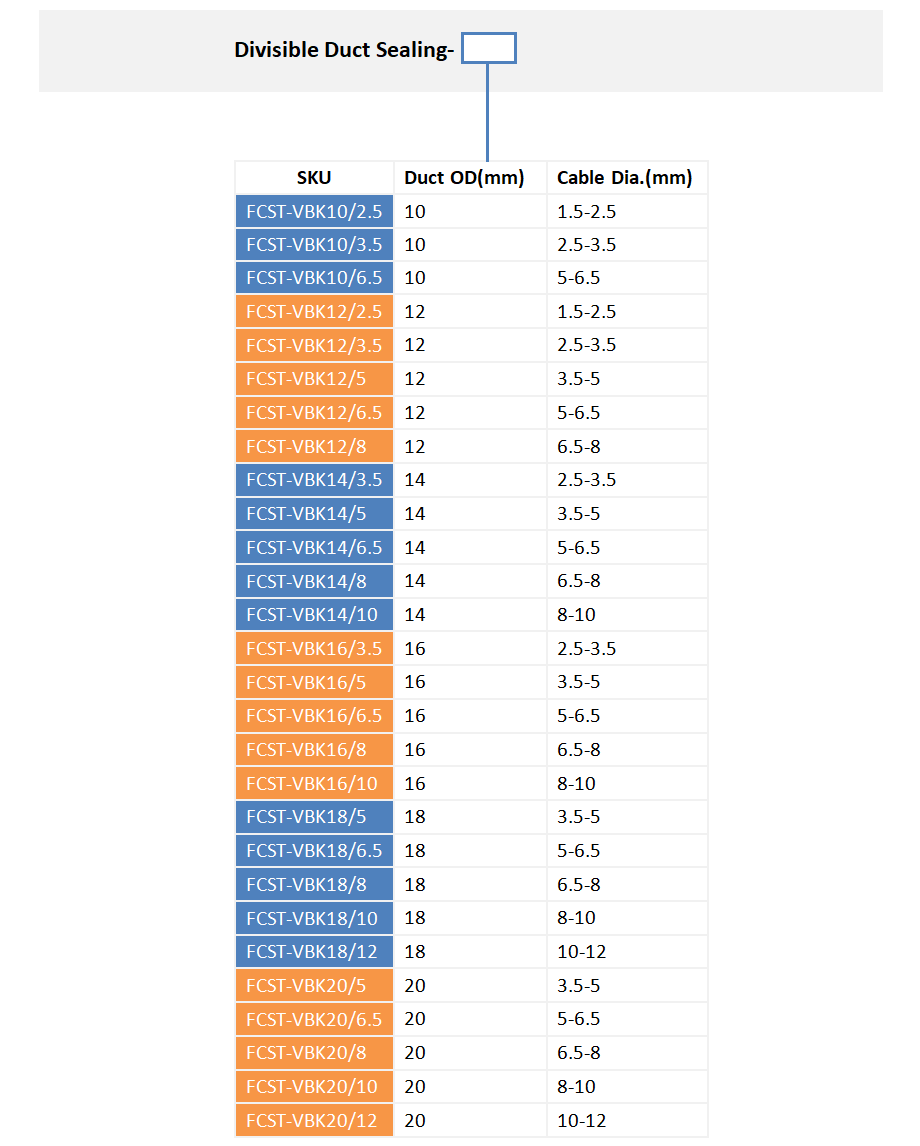This screenshot has width=920, height=1146.
Task: Pick the FCST-VBK16/6.5 SKU cell
Action: (314, 716)
